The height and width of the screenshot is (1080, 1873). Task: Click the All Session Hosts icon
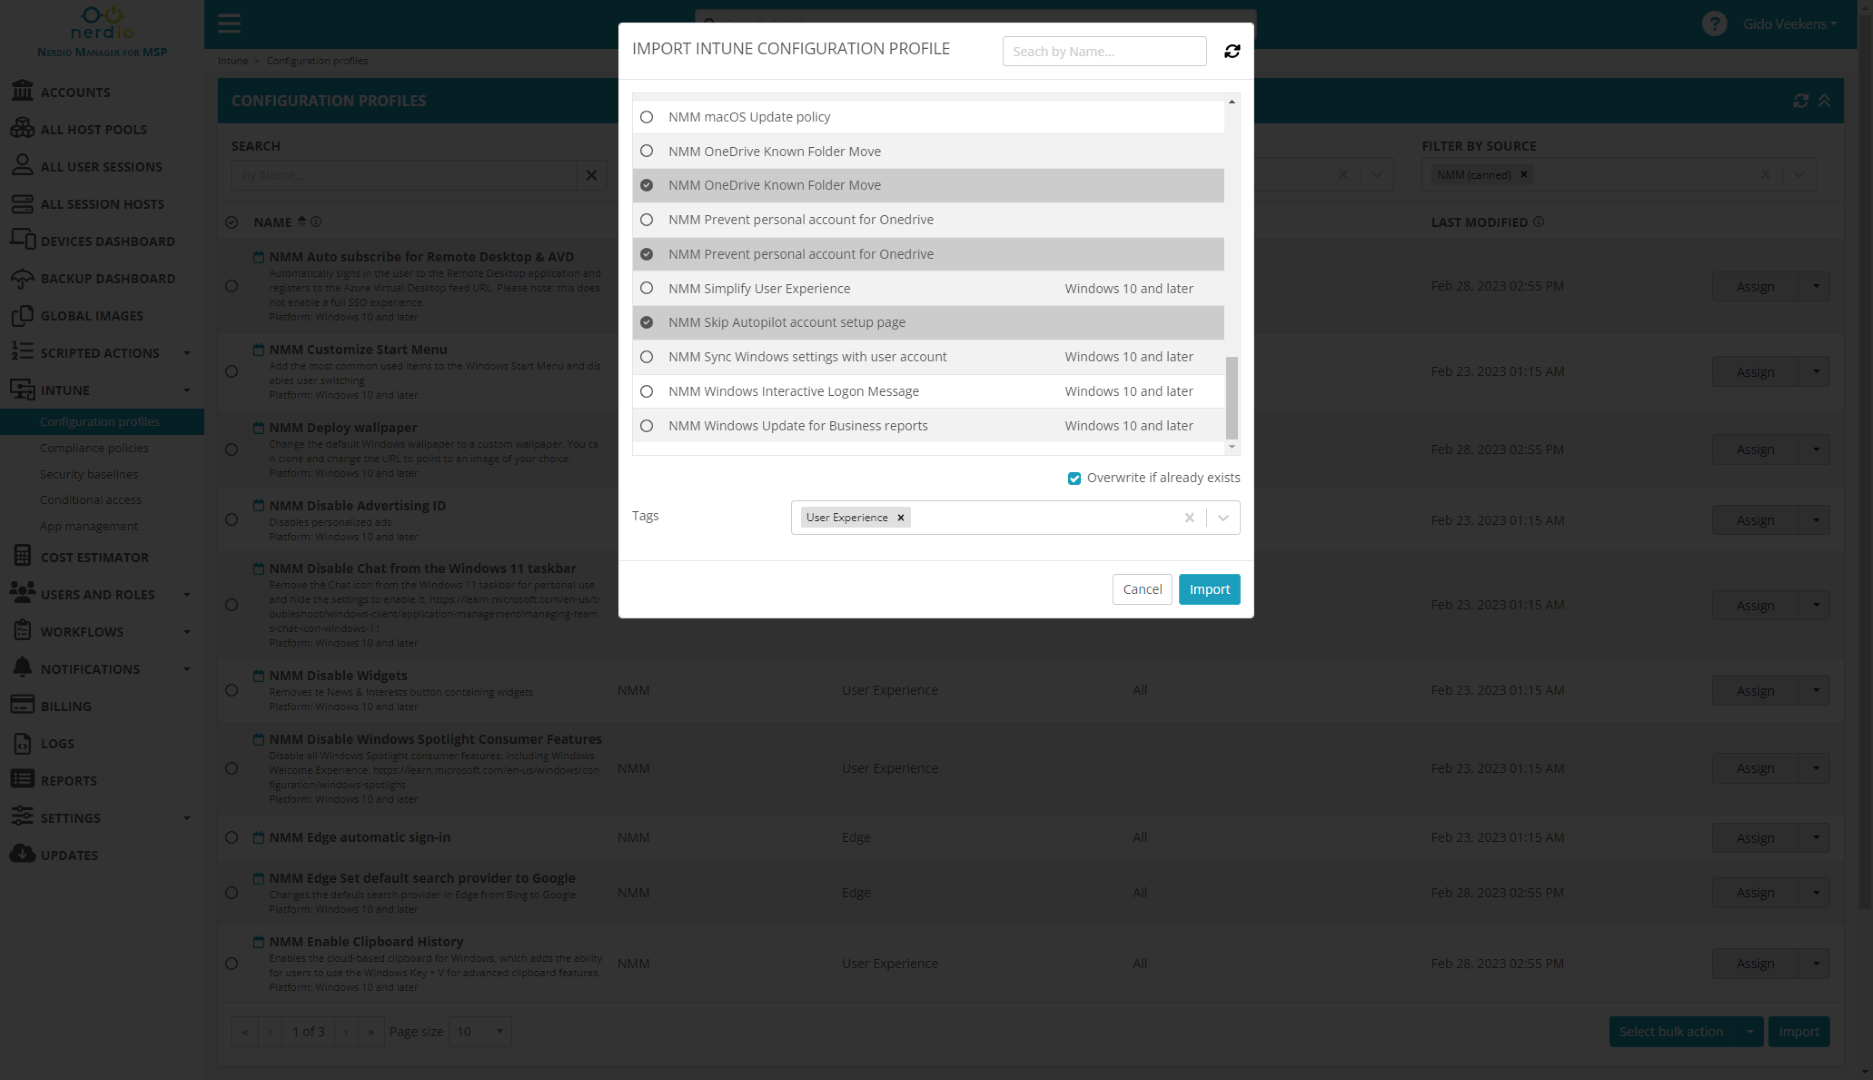pyautogui.click(x=22, y=203)
